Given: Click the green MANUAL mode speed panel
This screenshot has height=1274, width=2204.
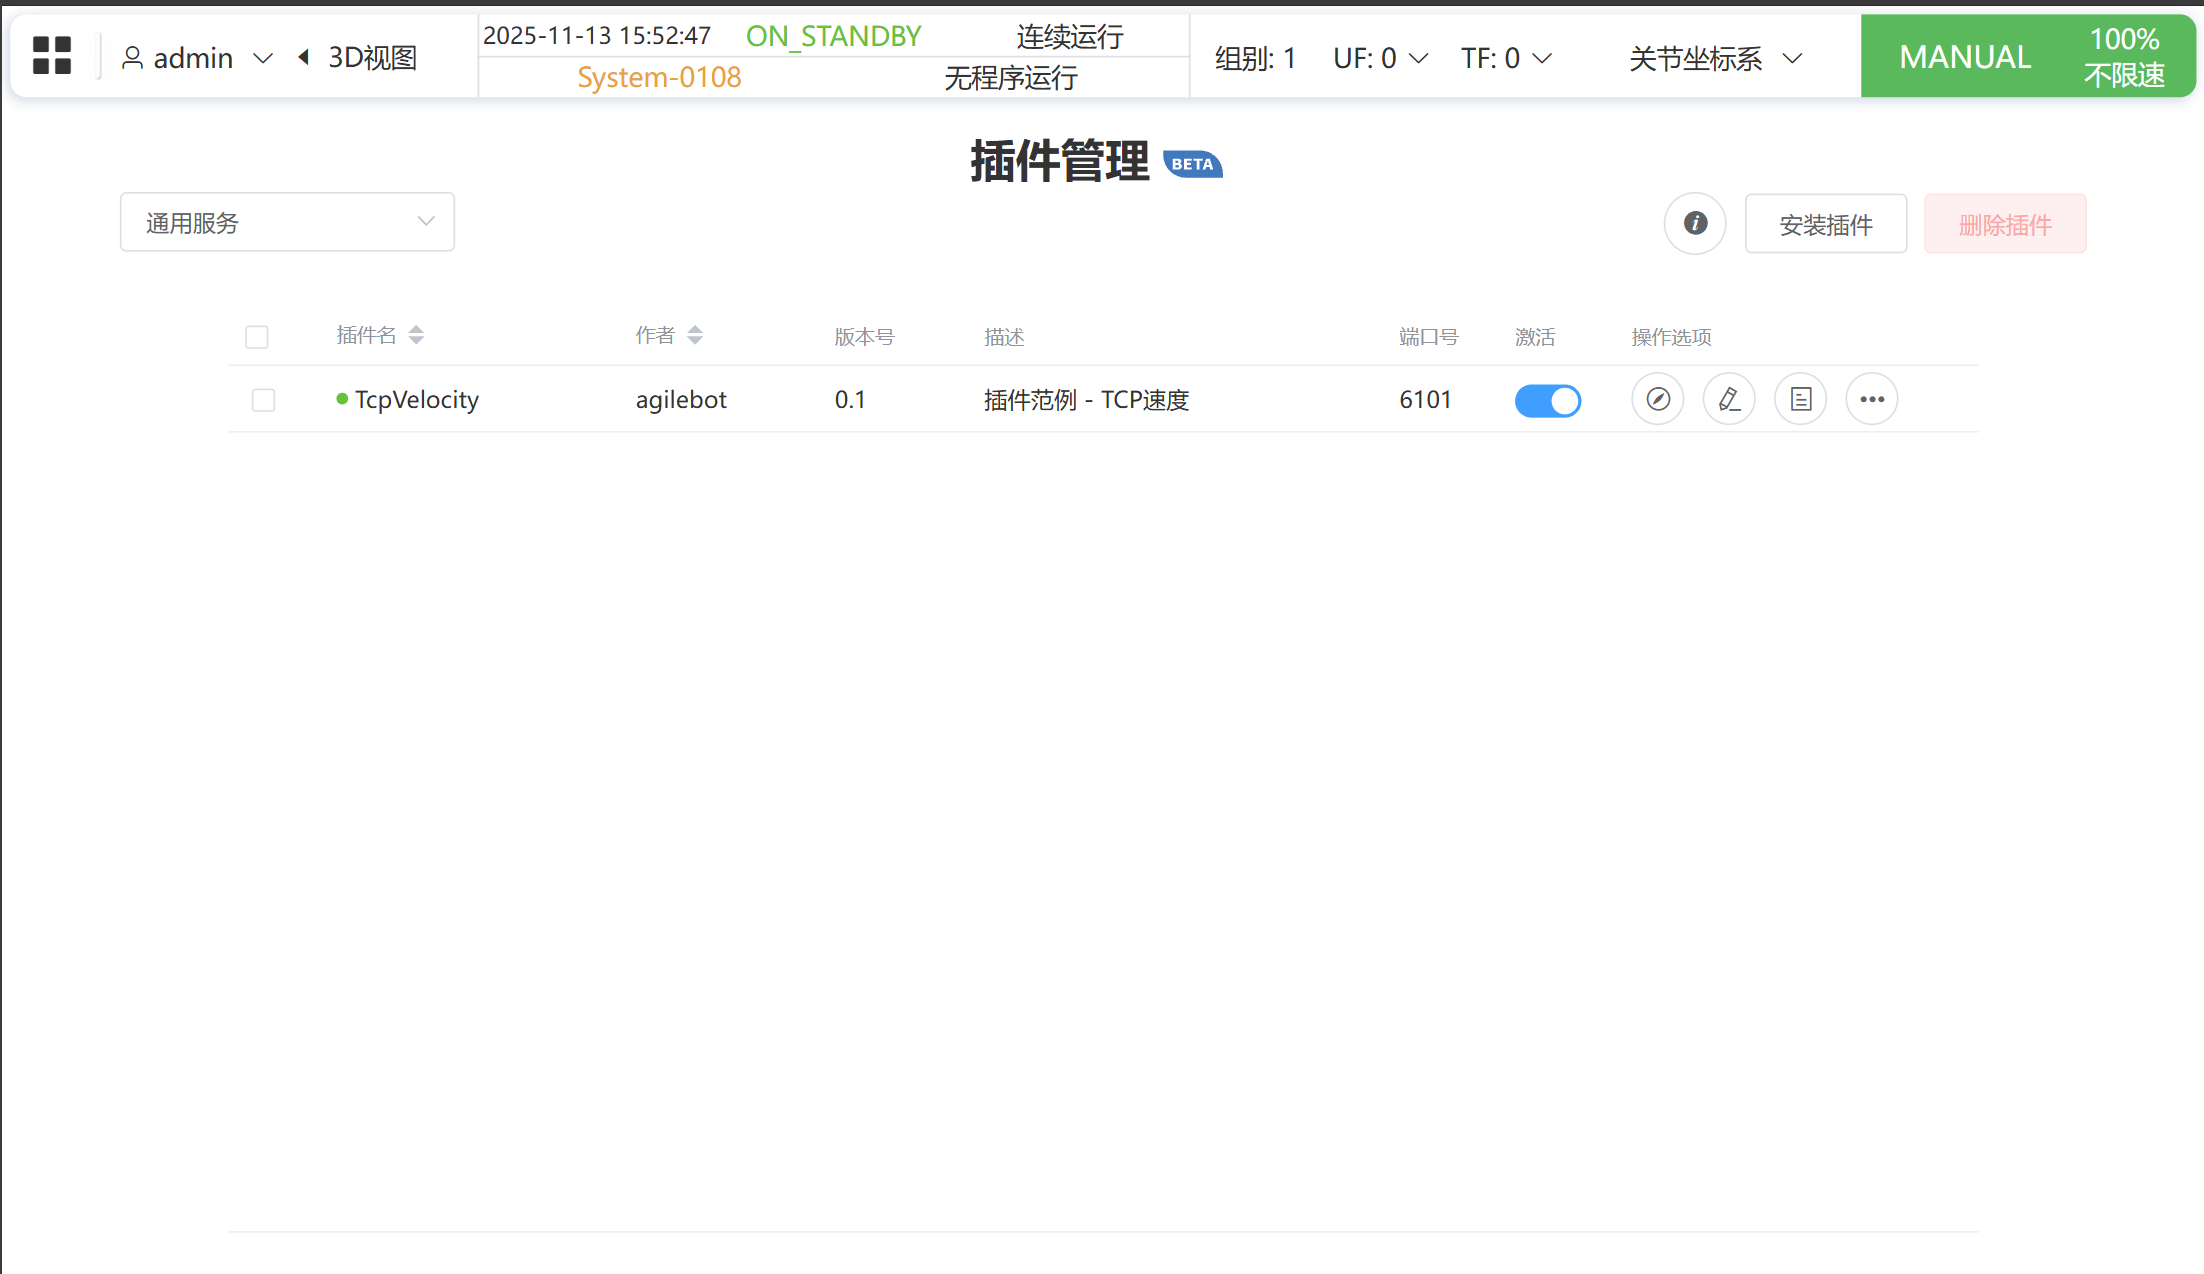Looking at the screenshot, I should pyautogui.click(x=2027, y=56).
